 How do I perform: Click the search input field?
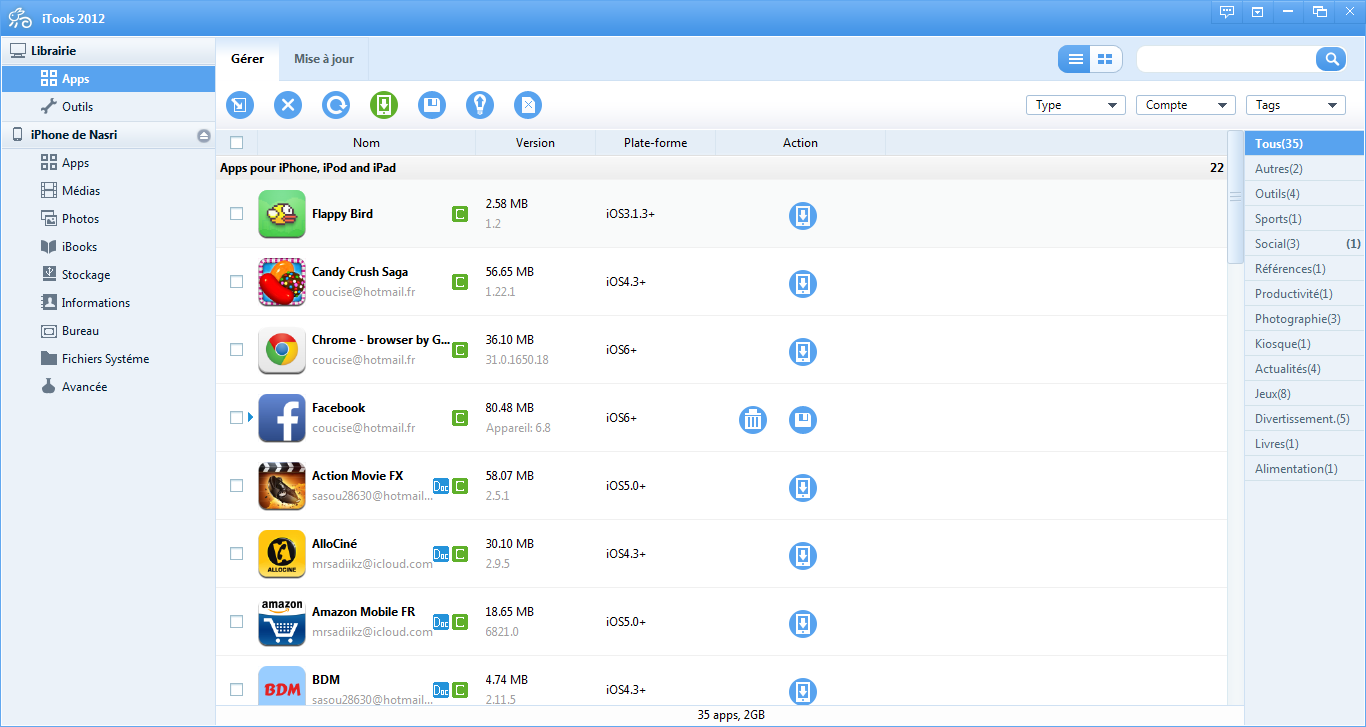tap(1226, 59)
